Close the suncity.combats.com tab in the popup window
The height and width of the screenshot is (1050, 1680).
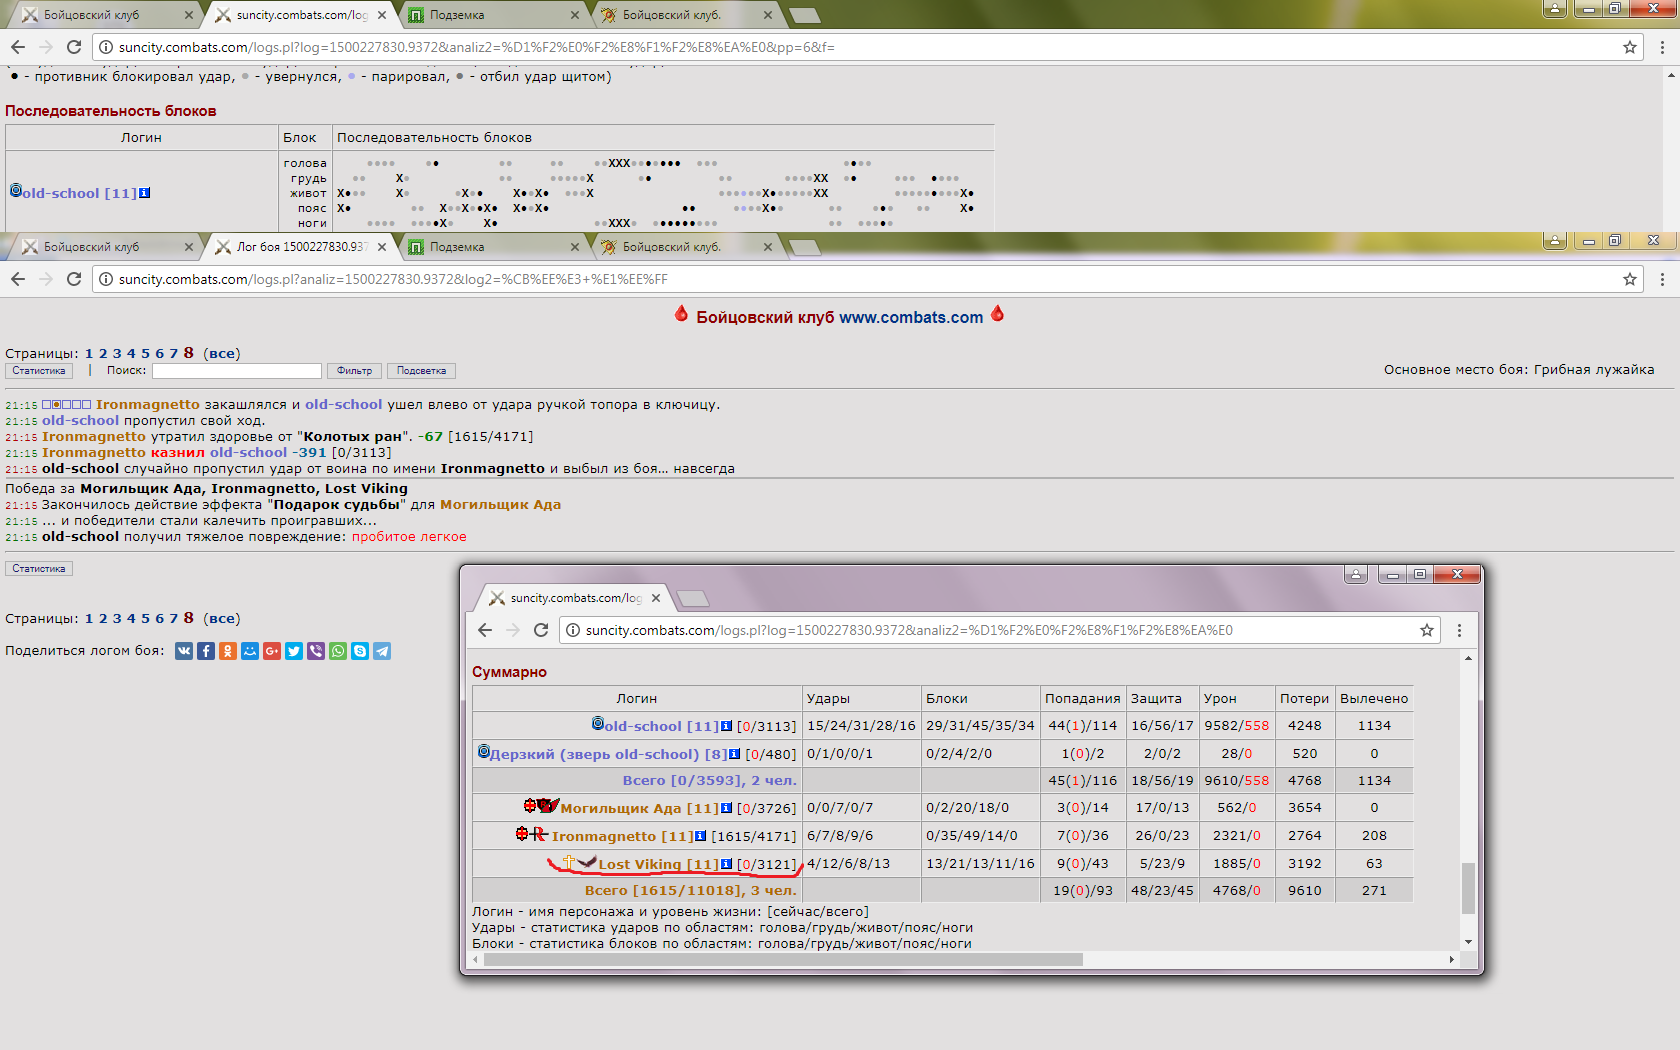tap(656, 598)
